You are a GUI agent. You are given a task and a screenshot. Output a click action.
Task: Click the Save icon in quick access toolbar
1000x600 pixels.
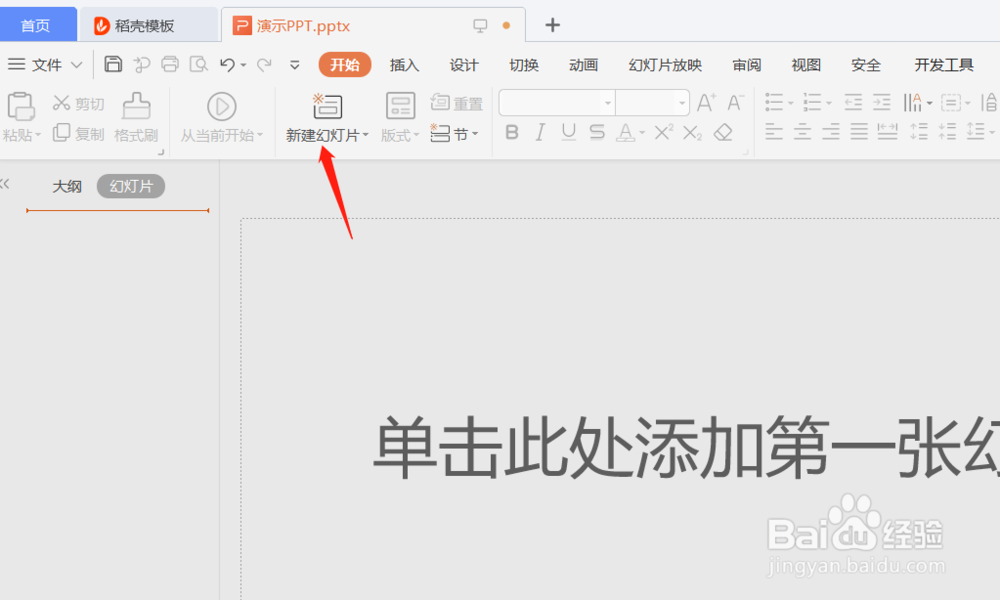pyautogui.click(x=113, y=63)
